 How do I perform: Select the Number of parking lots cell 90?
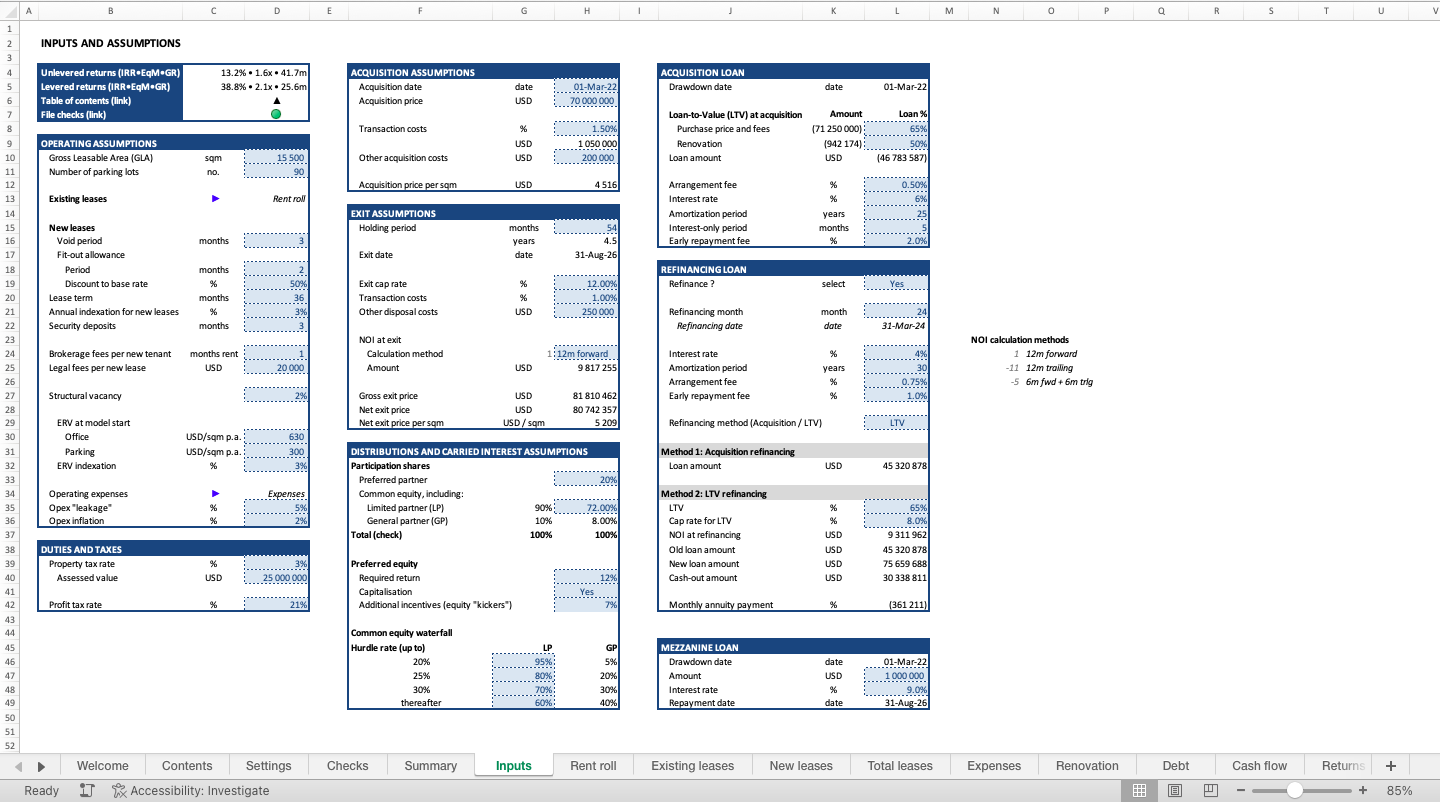[x=276, y=172]
